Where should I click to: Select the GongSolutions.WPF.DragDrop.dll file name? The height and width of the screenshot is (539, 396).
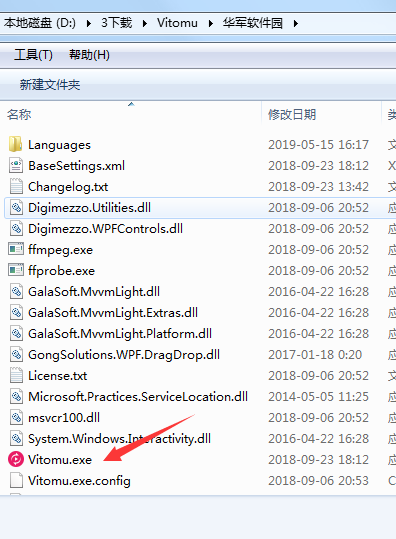pos(124,354)
